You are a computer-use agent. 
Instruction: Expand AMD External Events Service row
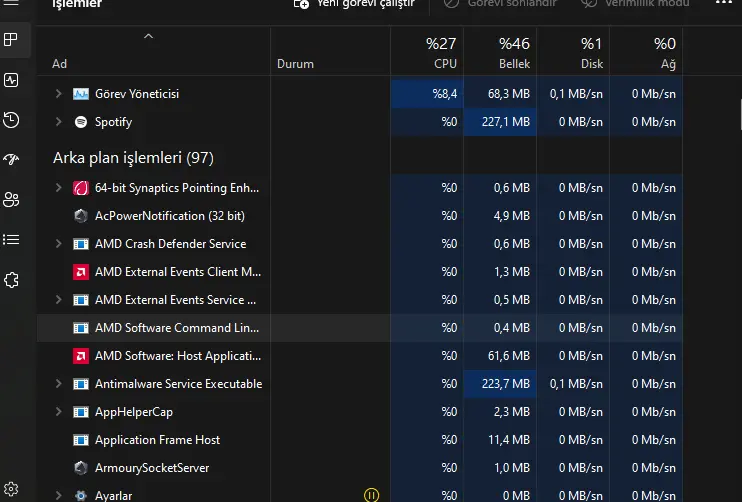click(x=58, y=300)
